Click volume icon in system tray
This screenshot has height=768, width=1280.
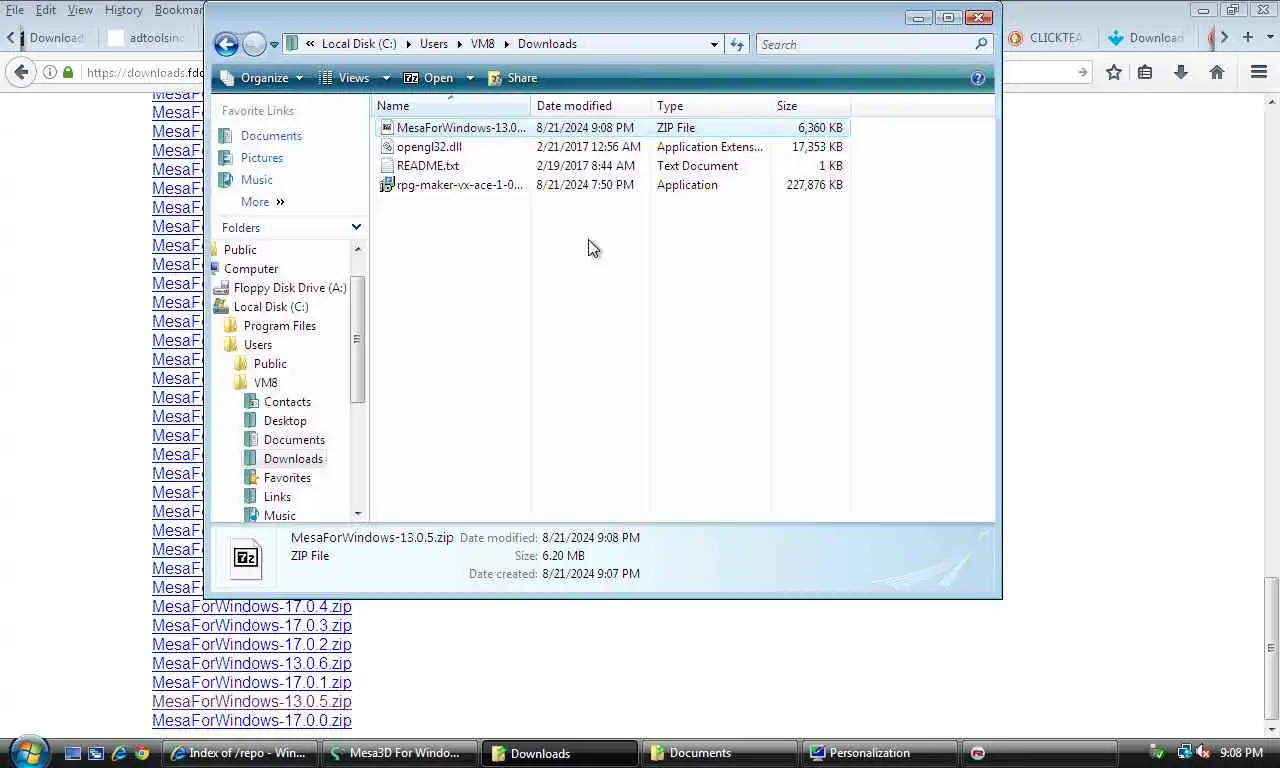click(x=1204, y=752)
